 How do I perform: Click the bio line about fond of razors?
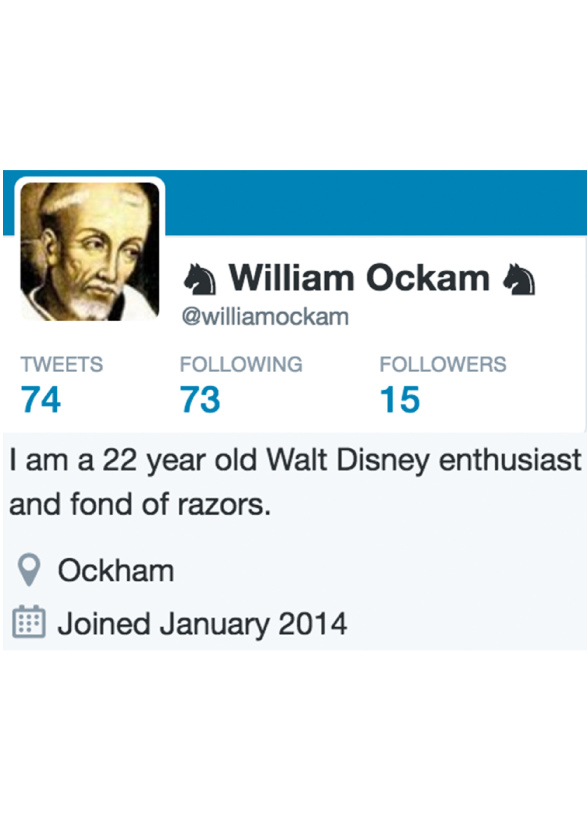[140, 504]
